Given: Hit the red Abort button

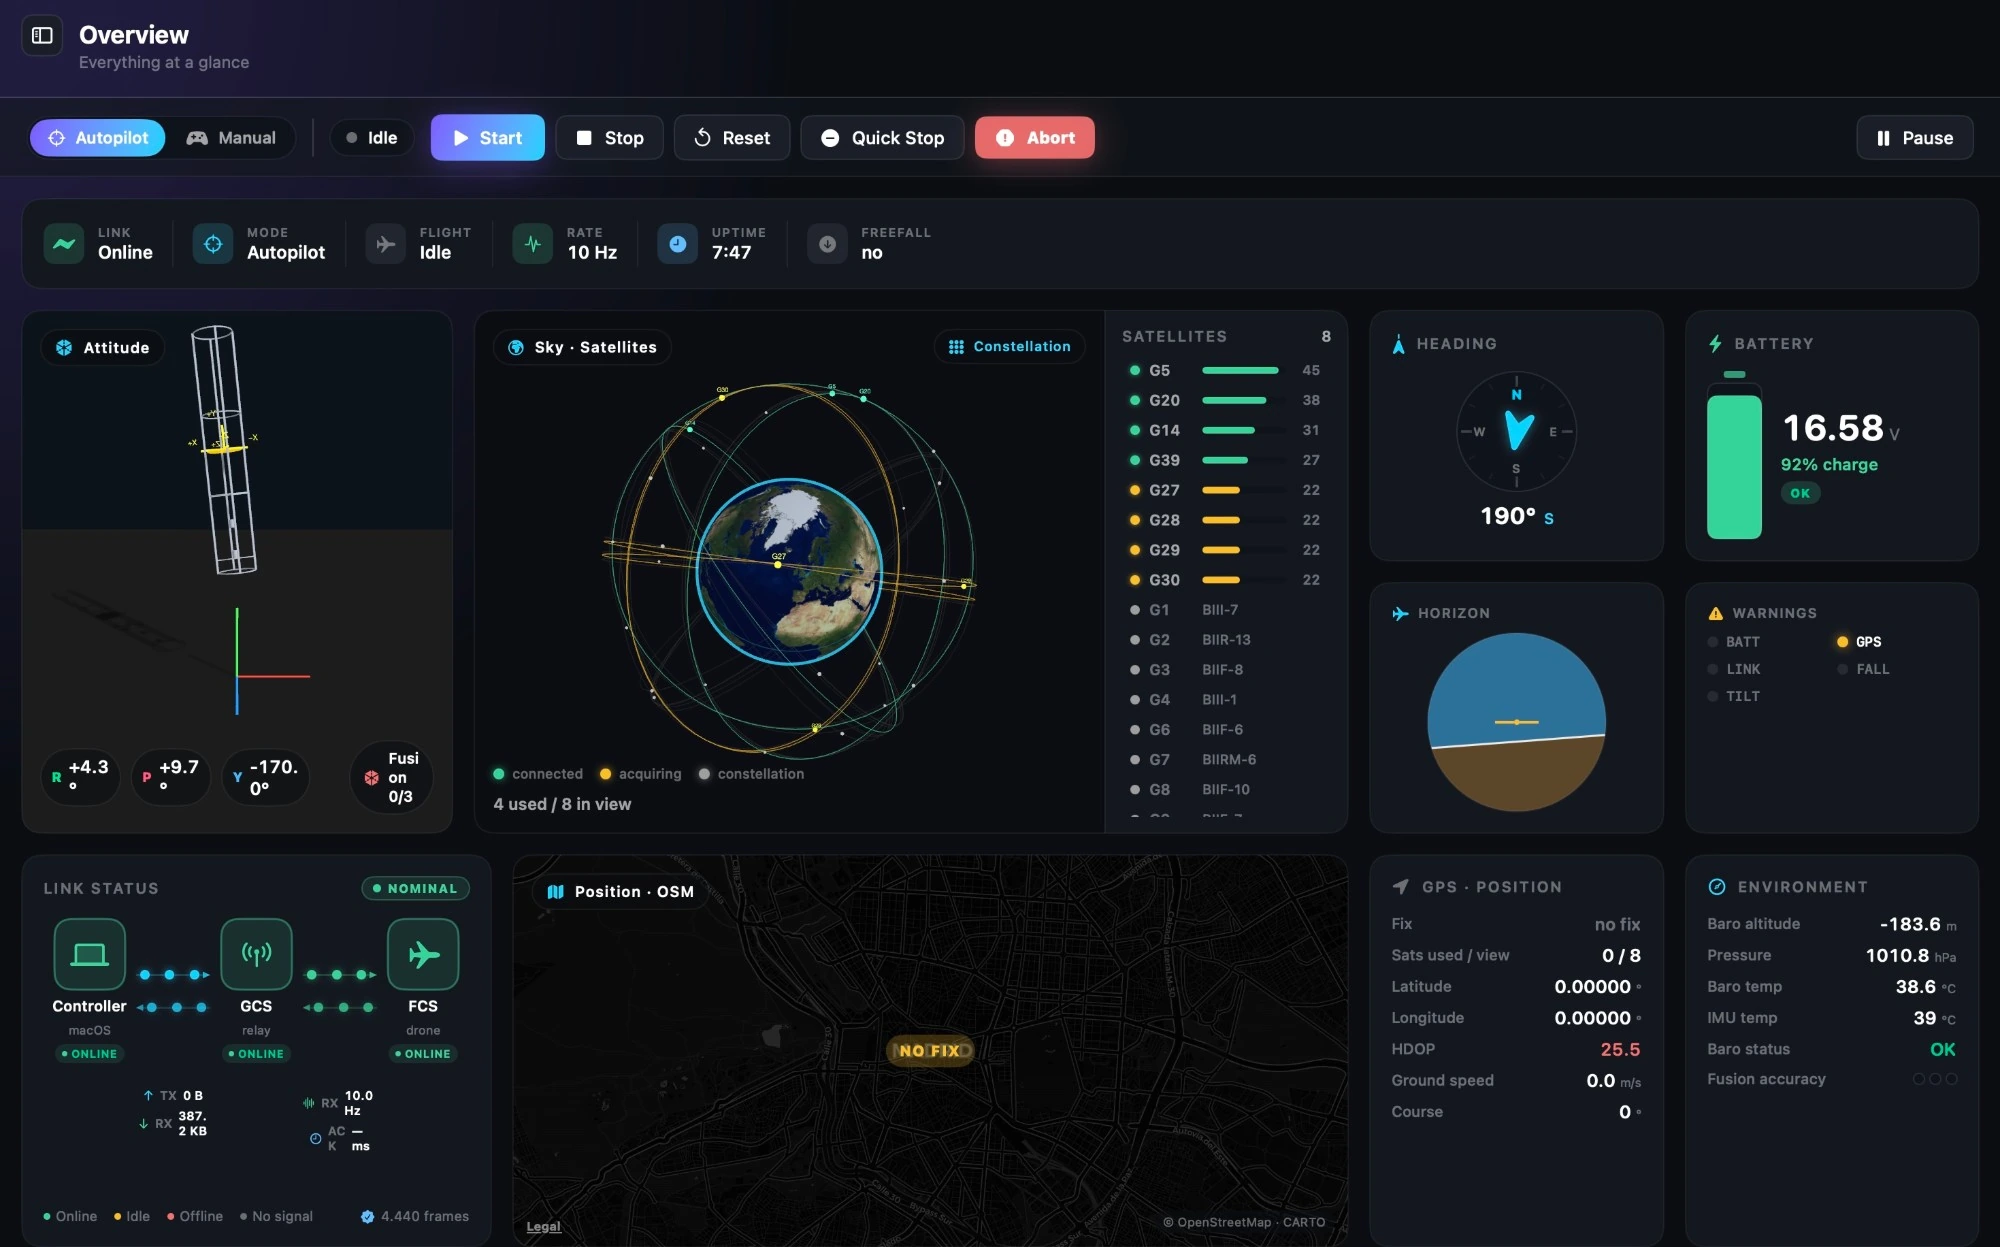Looking at the screenshot, I should tap(1034, 138).
